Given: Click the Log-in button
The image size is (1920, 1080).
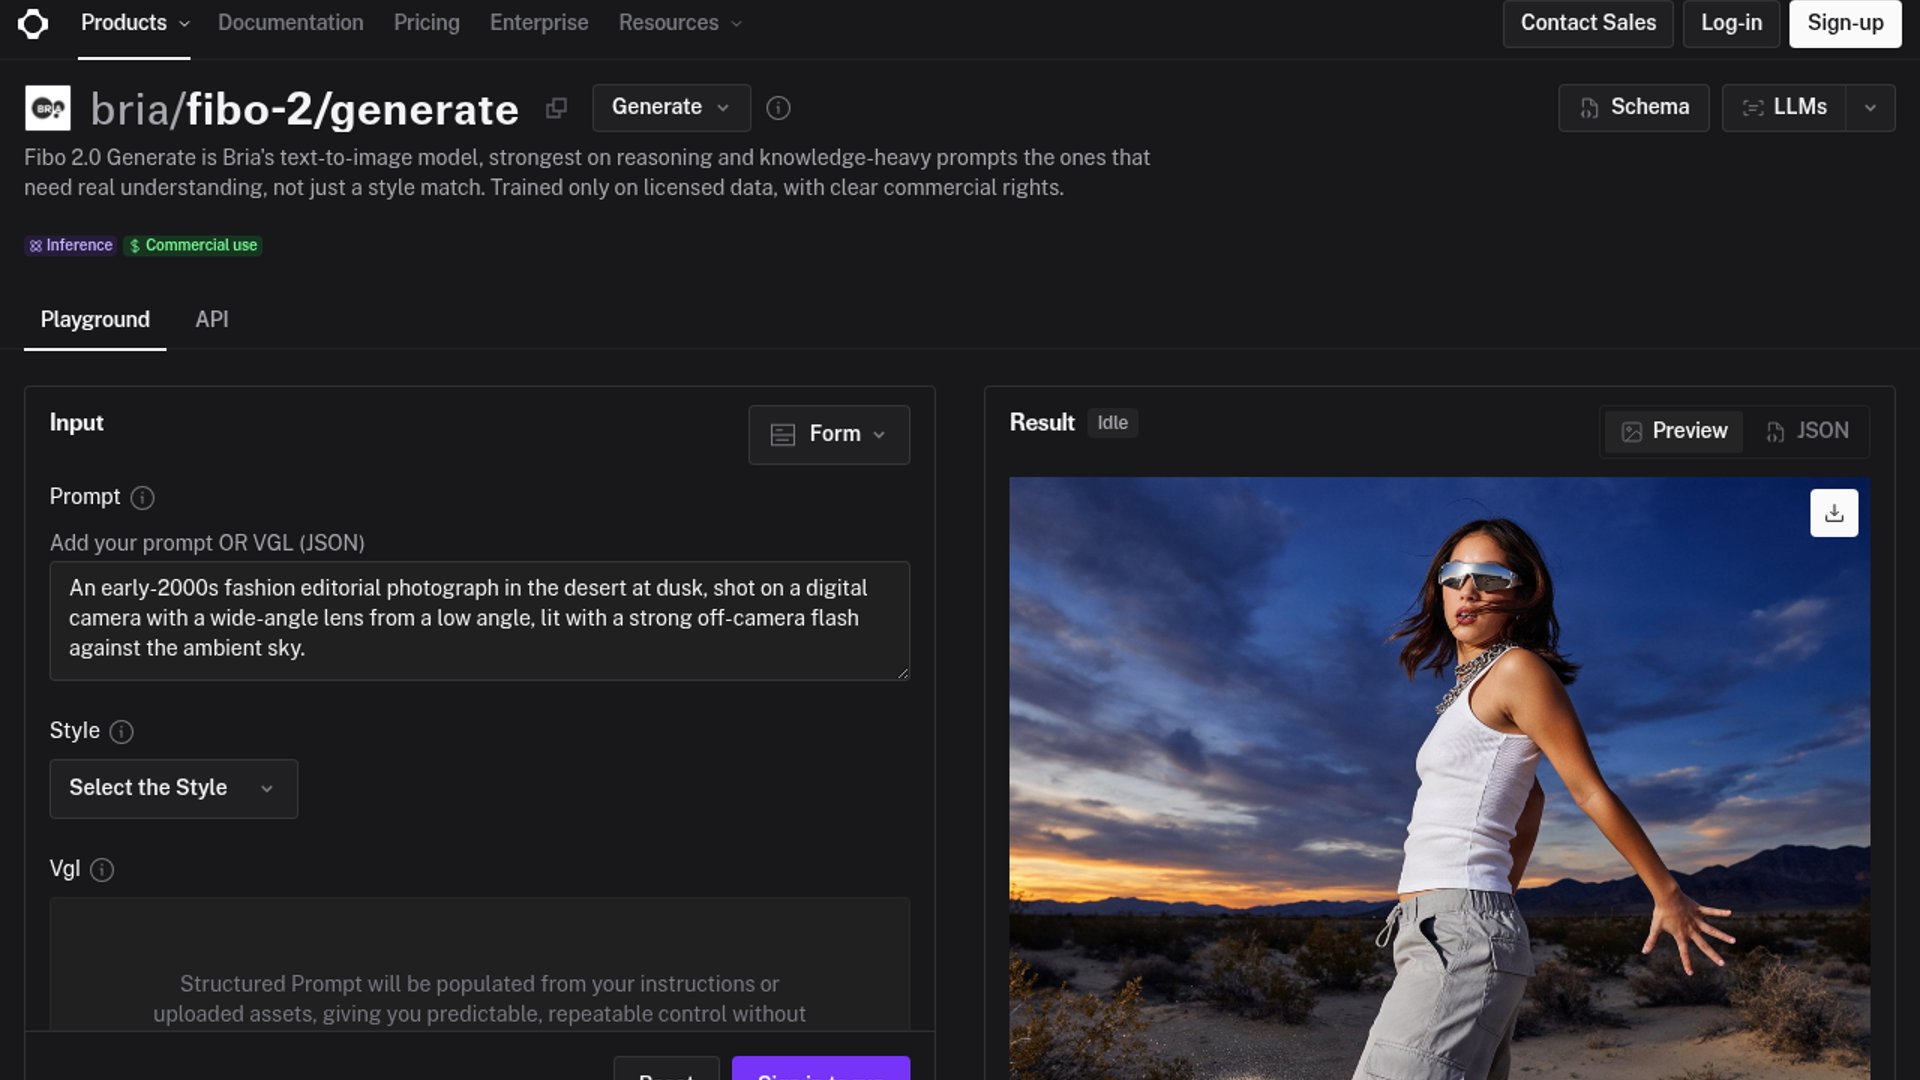Looking at the screenshot, I should click(x=1732, y=23).
